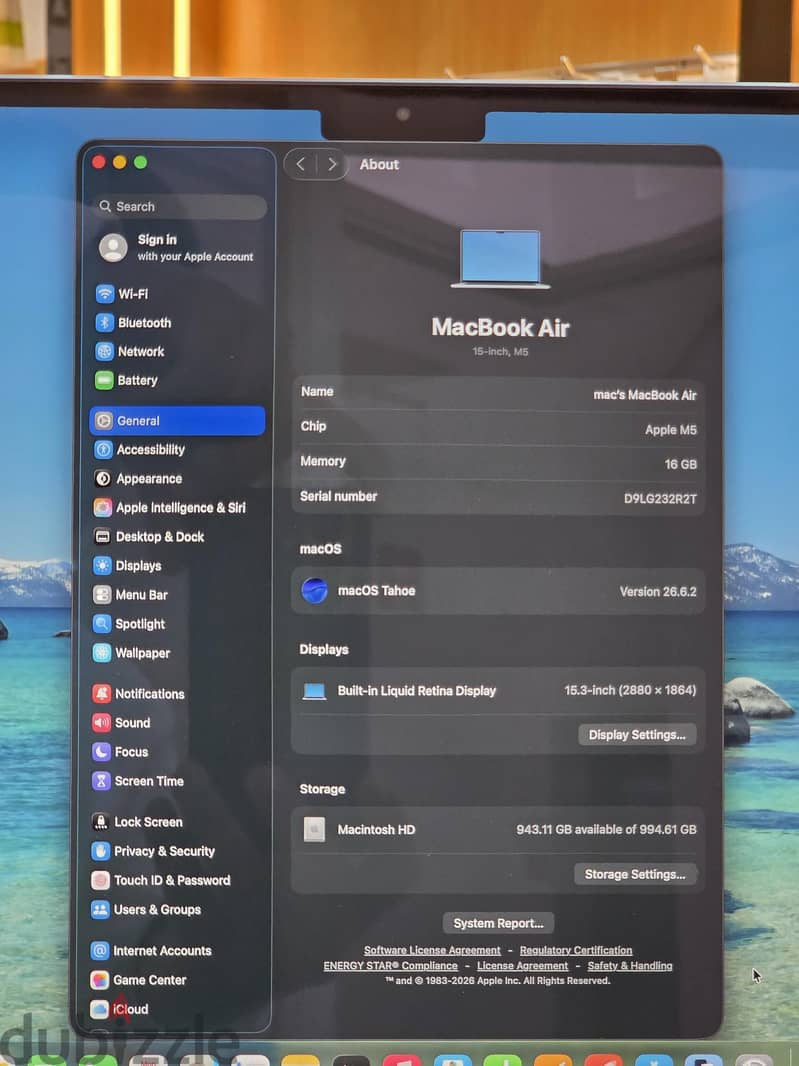
Task: Open Internet Accounts @ icon
Action: point(99,950)
